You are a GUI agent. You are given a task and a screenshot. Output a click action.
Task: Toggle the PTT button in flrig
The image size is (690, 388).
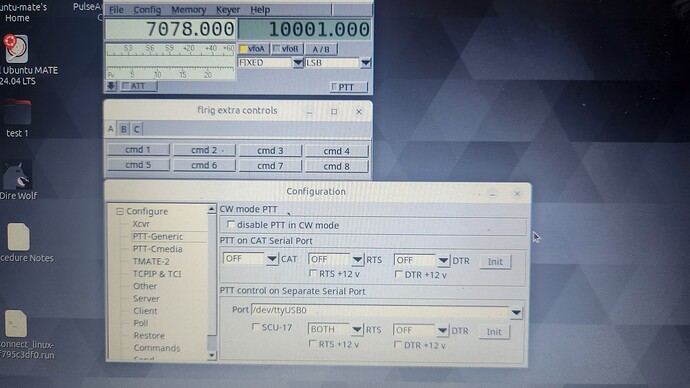point(349,87)
